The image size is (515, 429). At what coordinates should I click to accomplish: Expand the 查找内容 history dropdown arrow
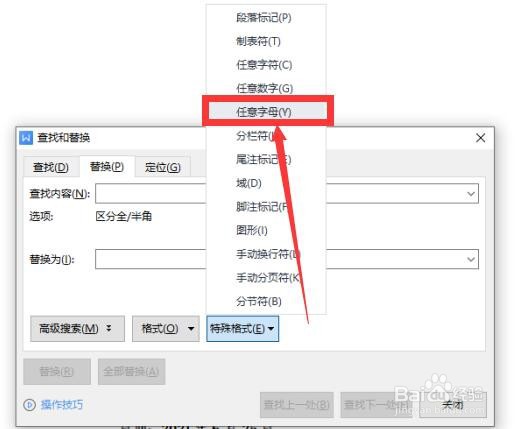pyautogui.click(x=471, y=193)
